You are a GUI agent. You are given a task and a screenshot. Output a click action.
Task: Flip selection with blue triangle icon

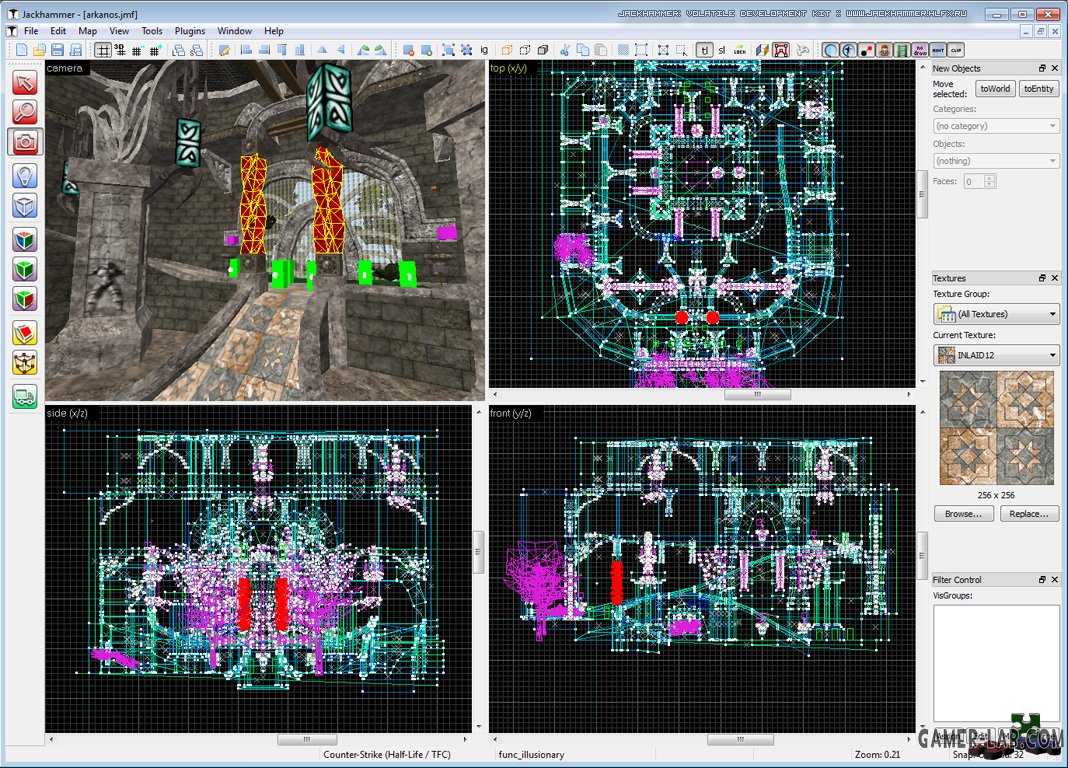(322, 50)
